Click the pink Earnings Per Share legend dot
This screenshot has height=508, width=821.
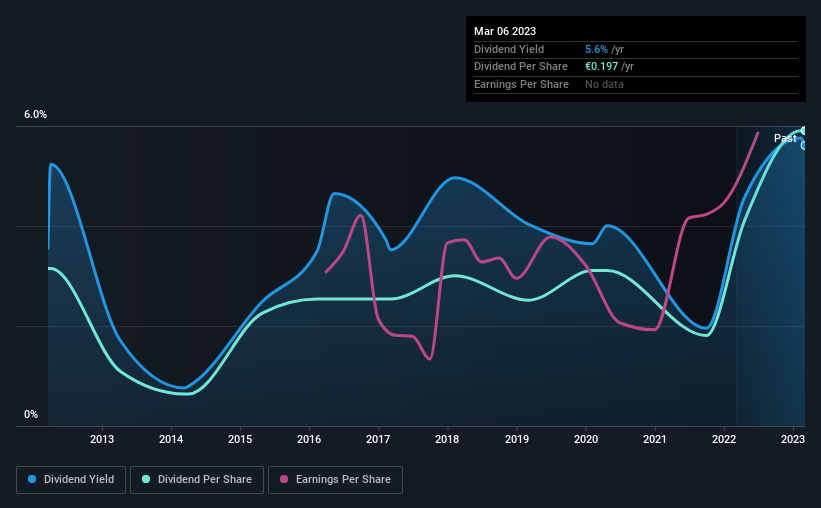(284, 479)
